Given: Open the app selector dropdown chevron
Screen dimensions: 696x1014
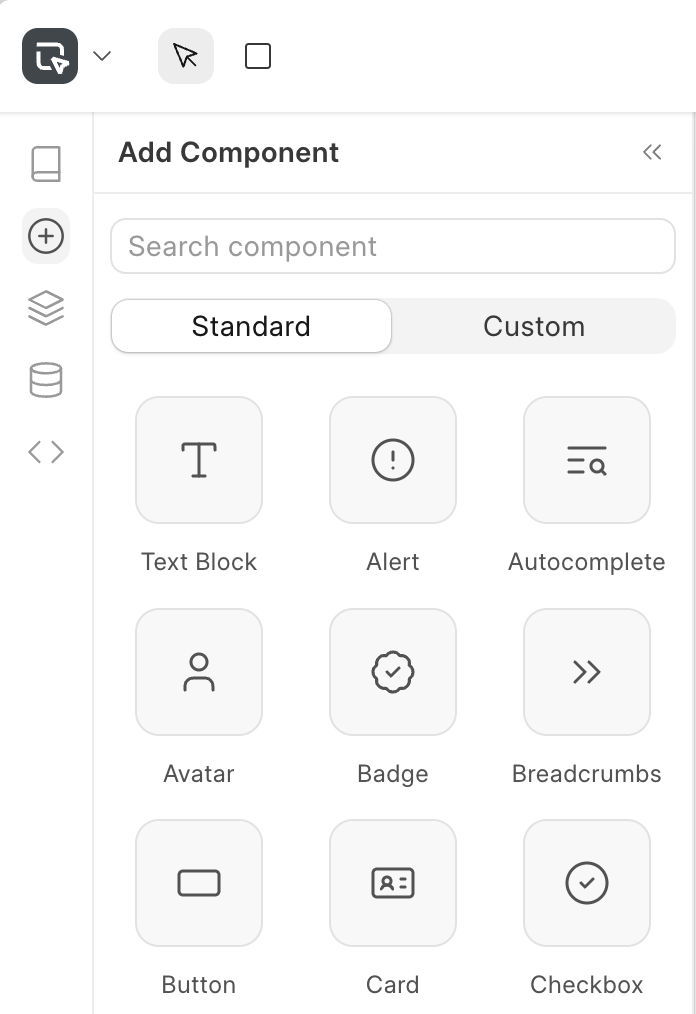Looking at the screenshot, I should pyautogui.click(x=101, y=56).
